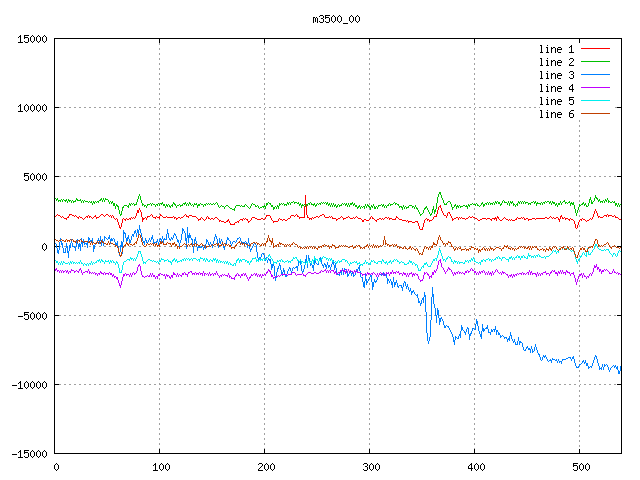Click the 15000 label on the y-axis

pos(32,39)
